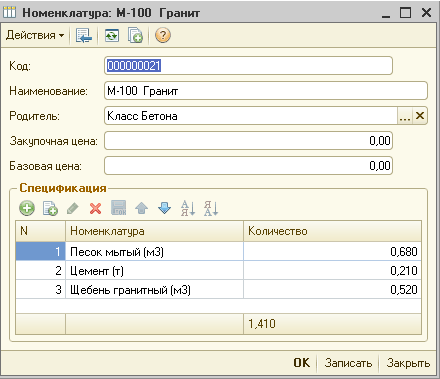Click the row number 1 cell
Viewport: 440px width, 379px height.
click(x=40, y=252)
